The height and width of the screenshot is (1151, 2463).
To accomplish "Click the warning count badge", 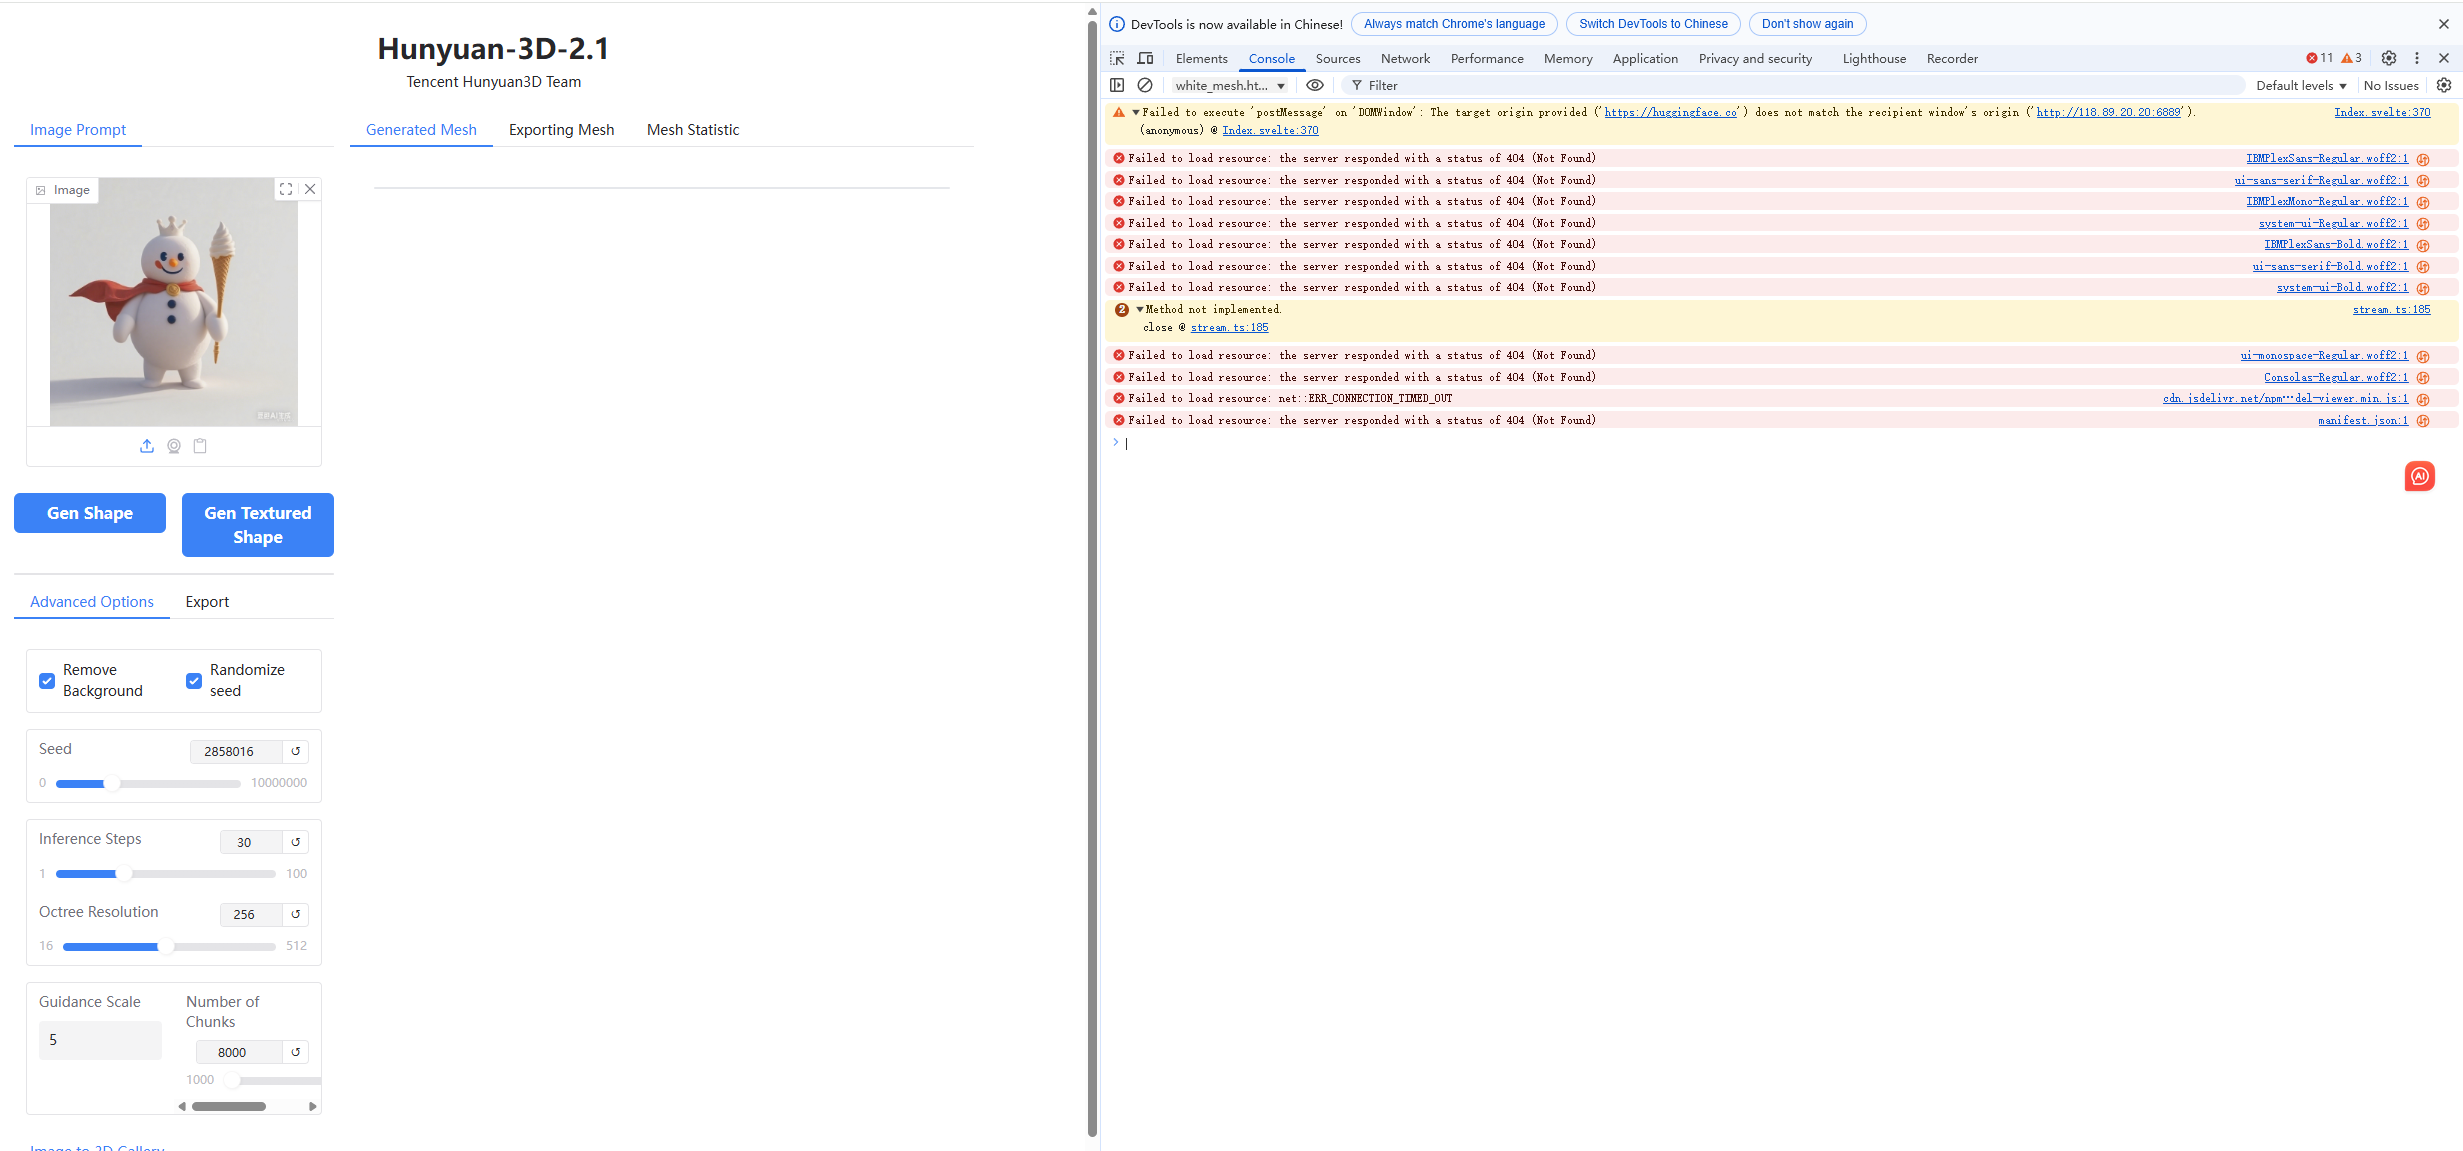I will (x=2351, y=58).
